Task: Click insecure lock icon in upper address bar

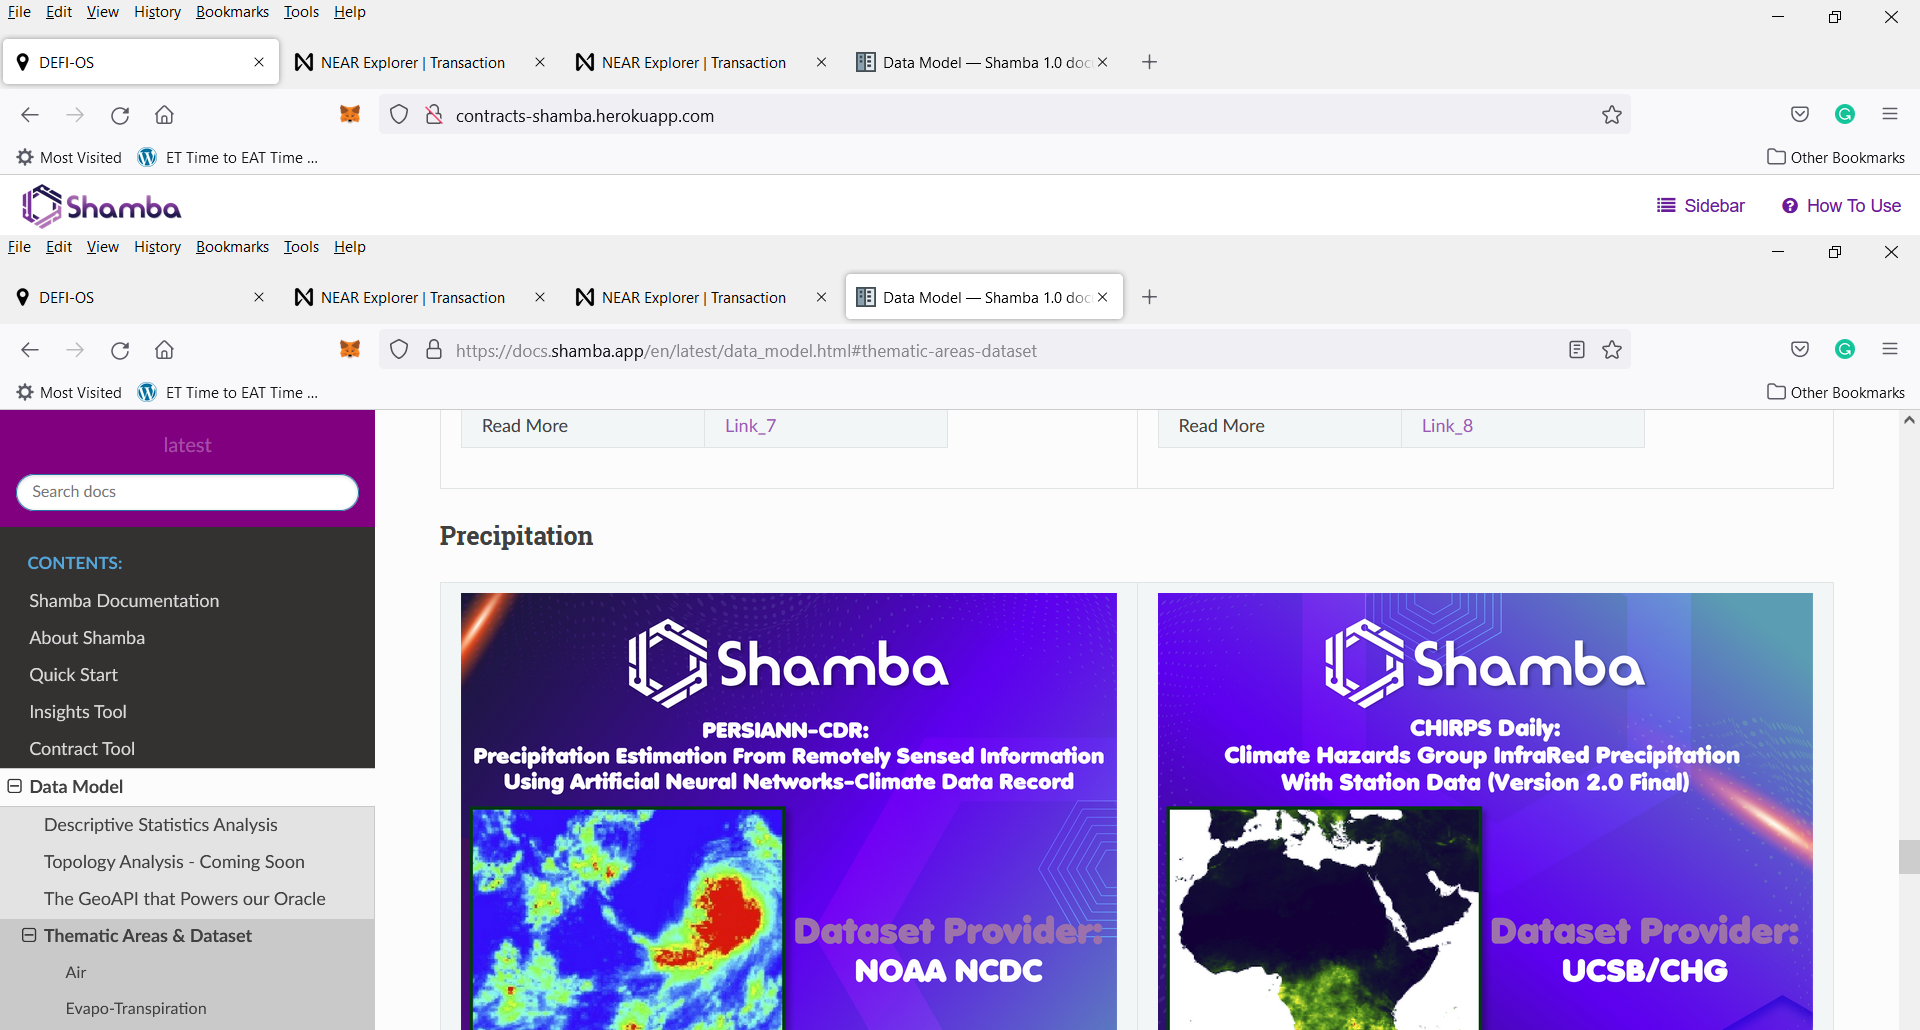Action: [x=434, y=115]
